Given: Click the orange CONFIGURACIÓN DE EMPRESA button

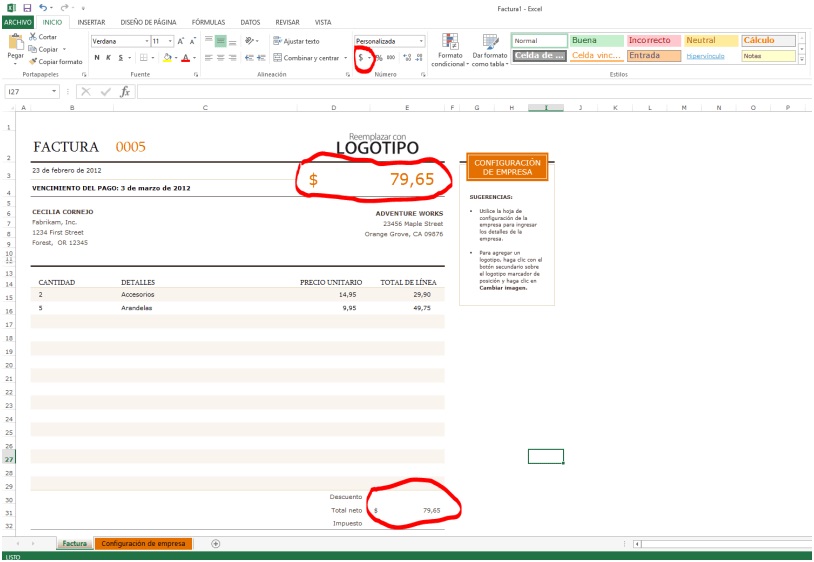Looking at the screenshot, I should tap(507, 167).
